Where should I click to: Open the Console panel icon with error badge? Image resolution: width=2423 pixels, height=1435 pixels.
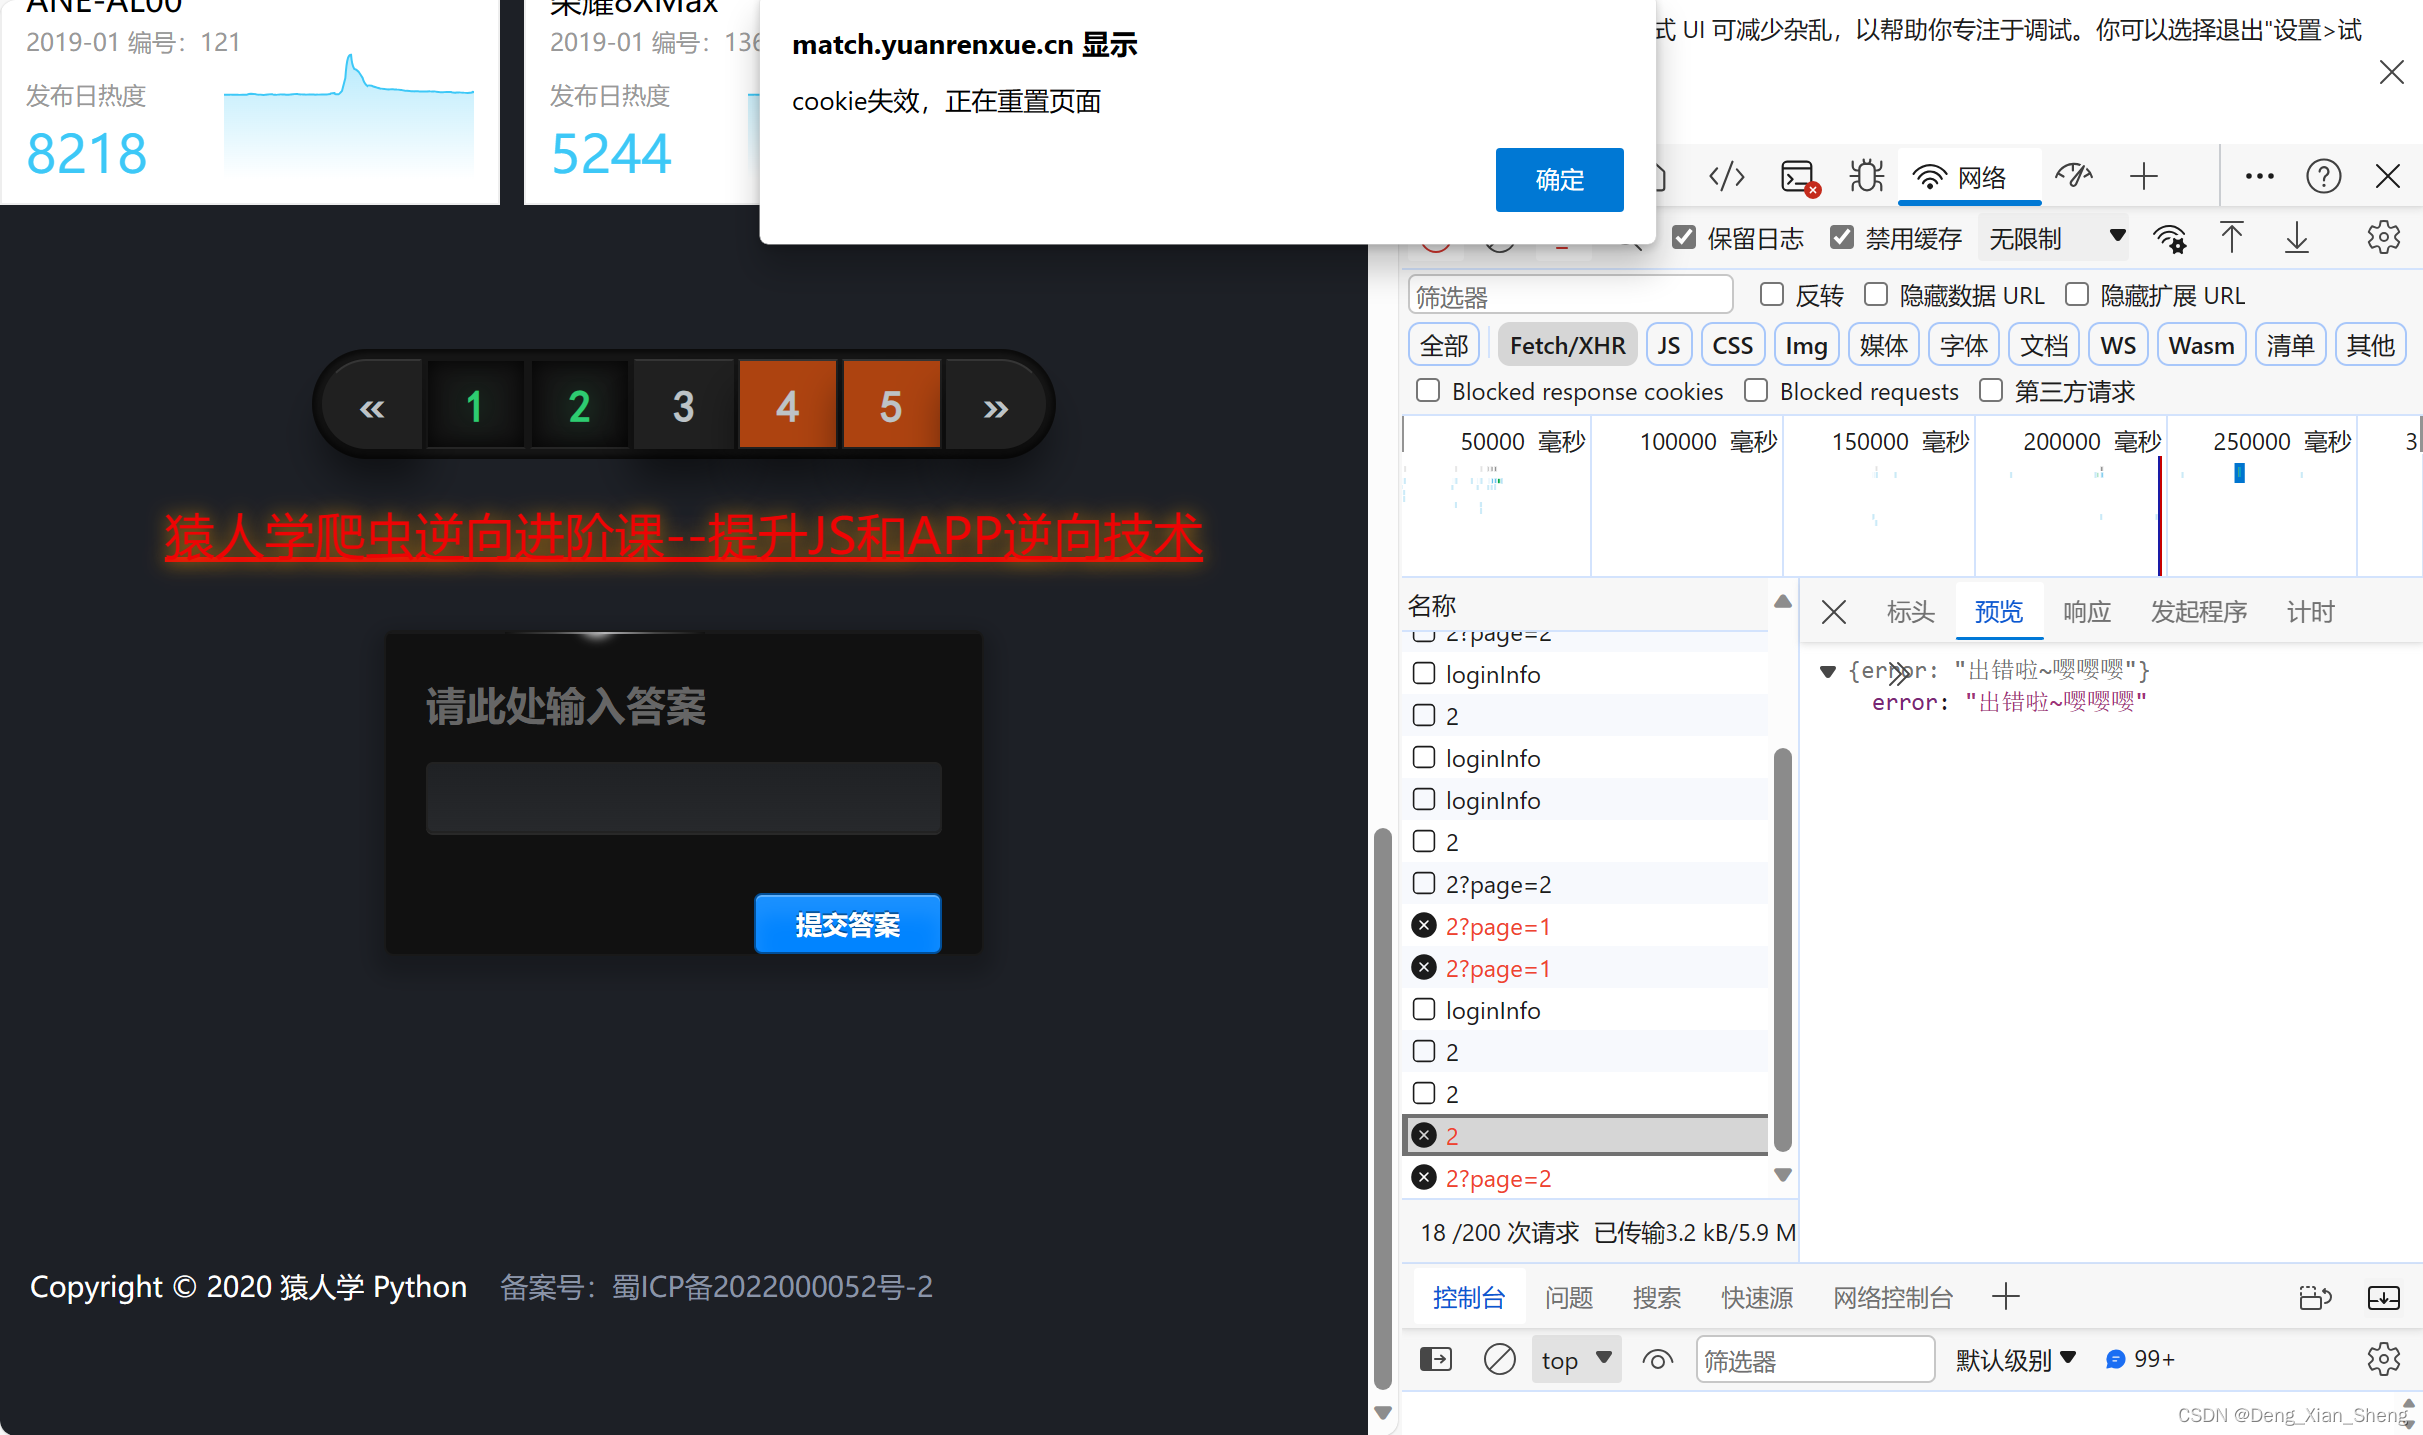pos(1799,177)
